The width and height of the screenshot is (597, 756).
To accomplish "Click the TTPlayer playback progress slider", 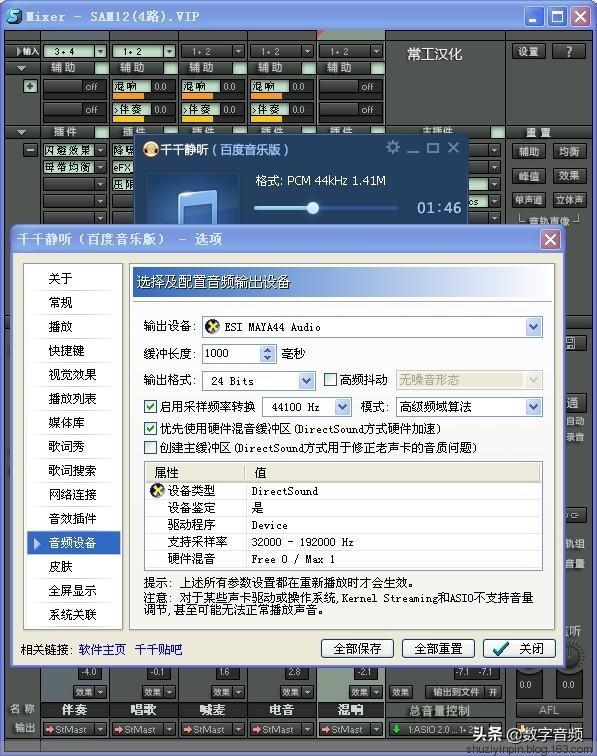I will (326, 208).
